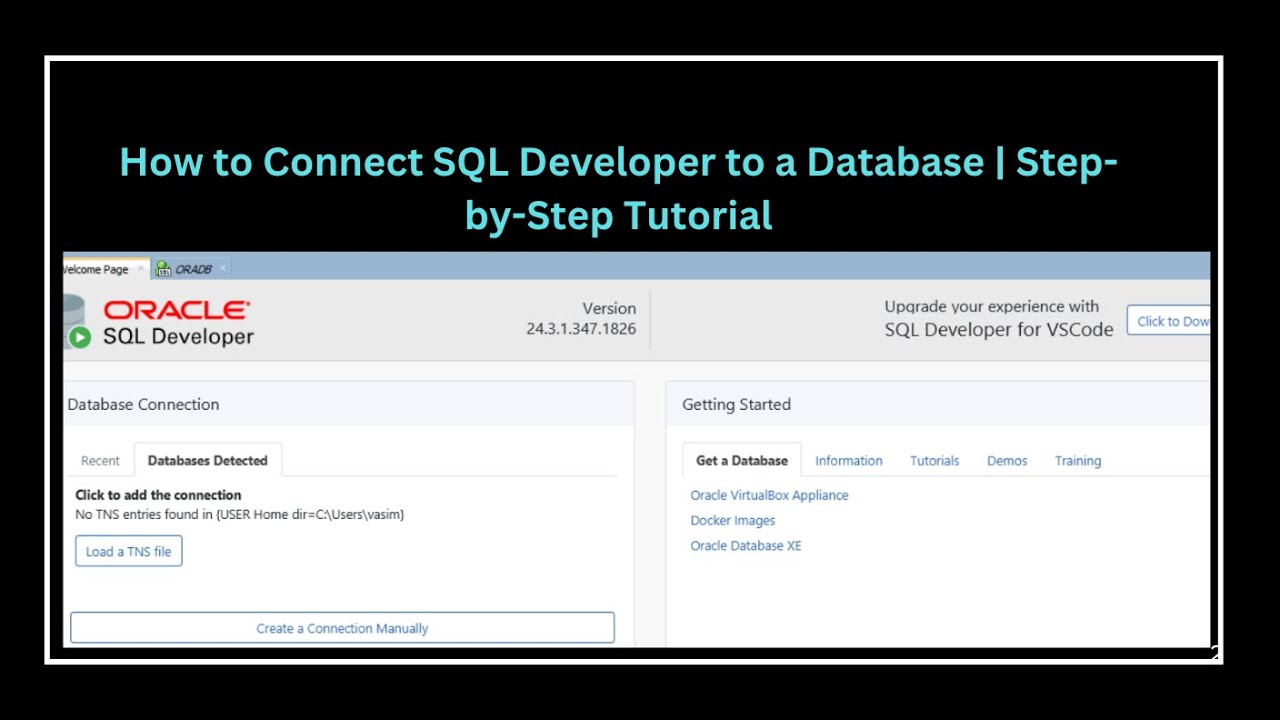This screenshot has height=720, width=1280.
Task: Click the version number 24.3.1.347.1826
Action: click(x=581, y=329)
